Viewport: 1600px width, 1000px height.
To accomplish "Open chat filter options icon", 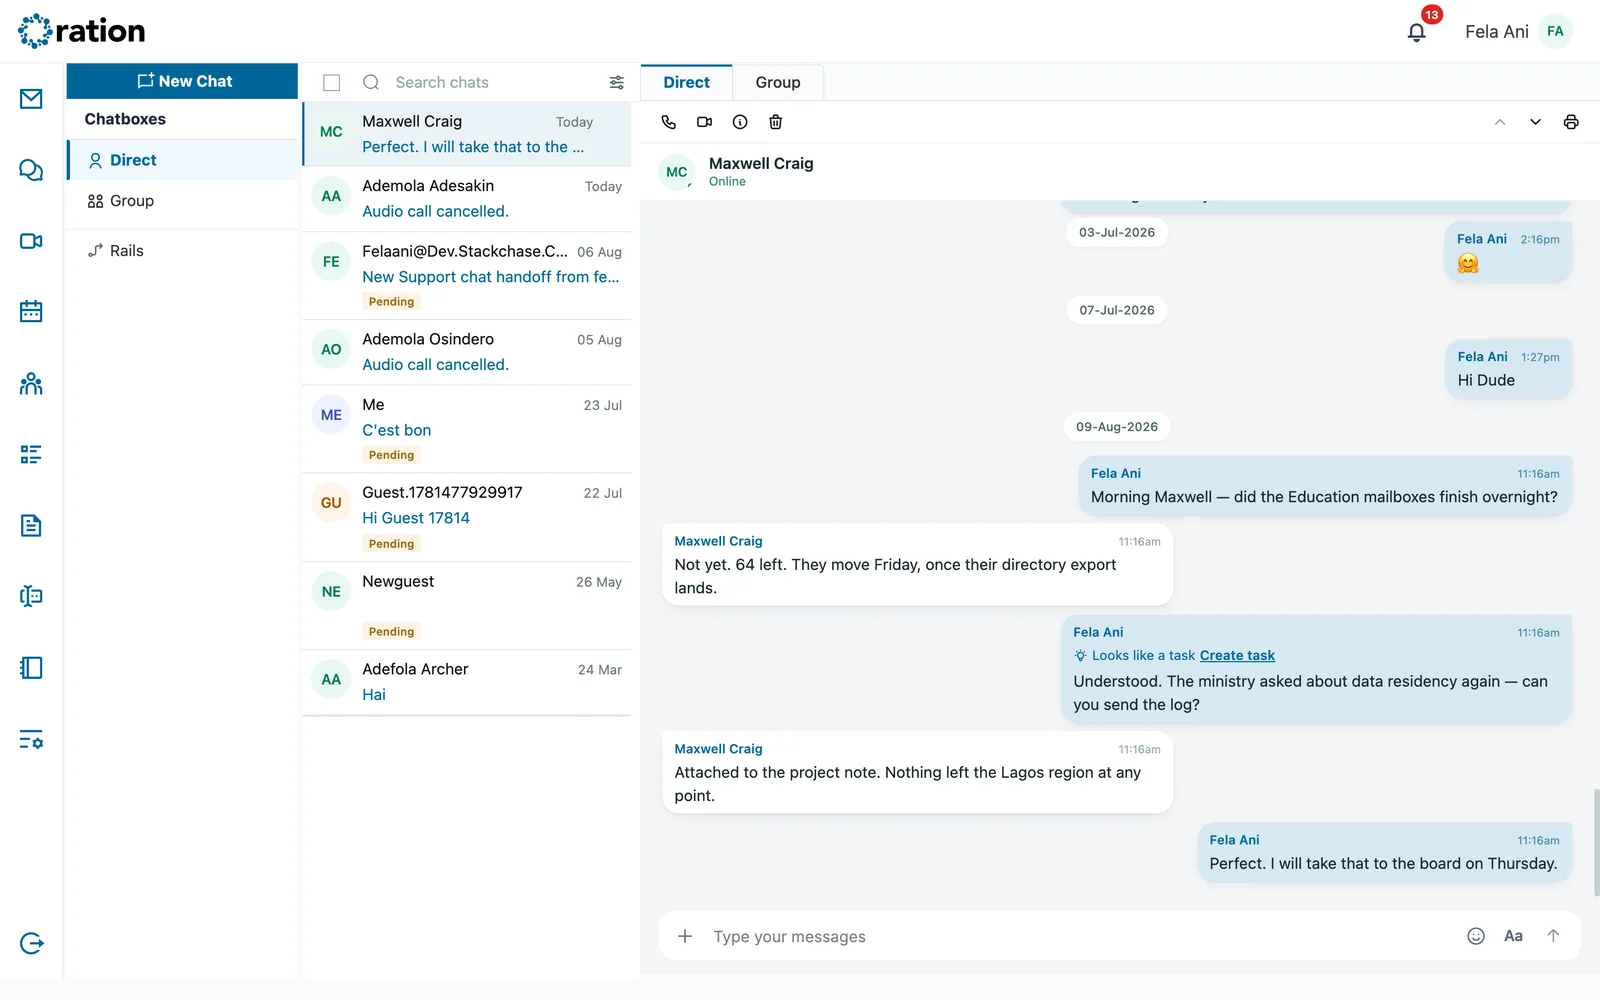I will pyautogui.click(x=617, y=82).
